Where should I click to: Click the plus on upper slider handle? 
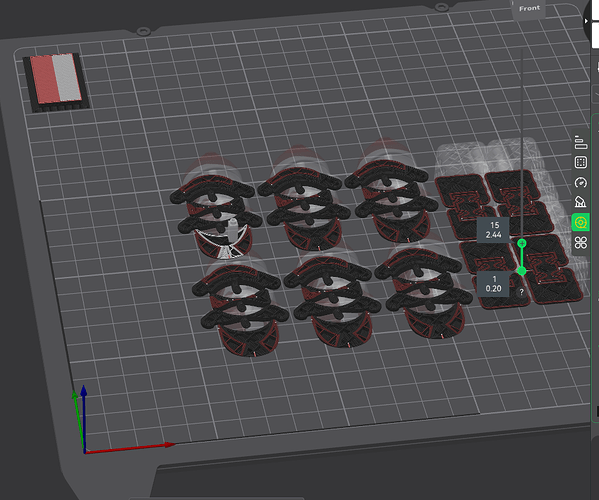(x=522, y=243)
